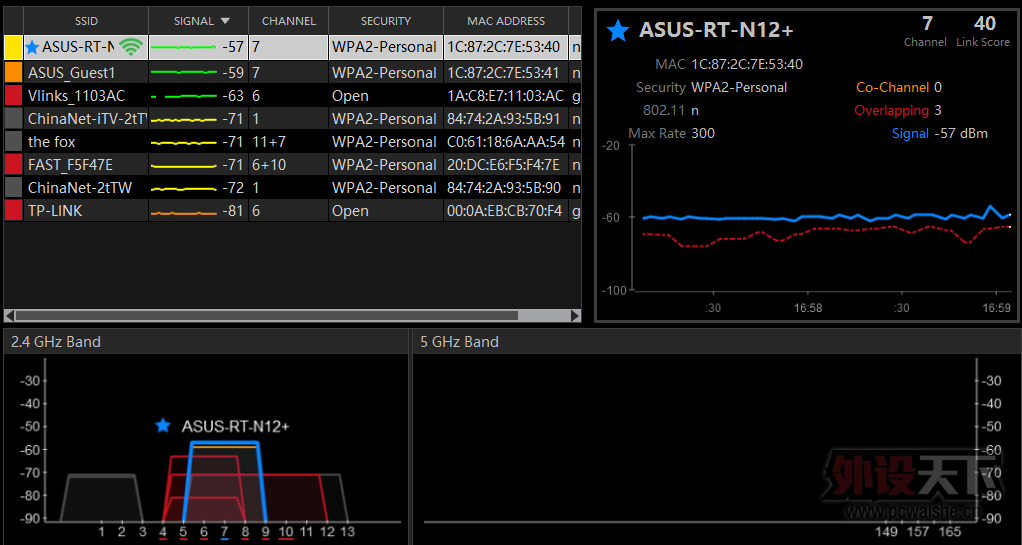Click red swatch for TP-LINK row
1022x545 pixels.
[x=14, y=211]
